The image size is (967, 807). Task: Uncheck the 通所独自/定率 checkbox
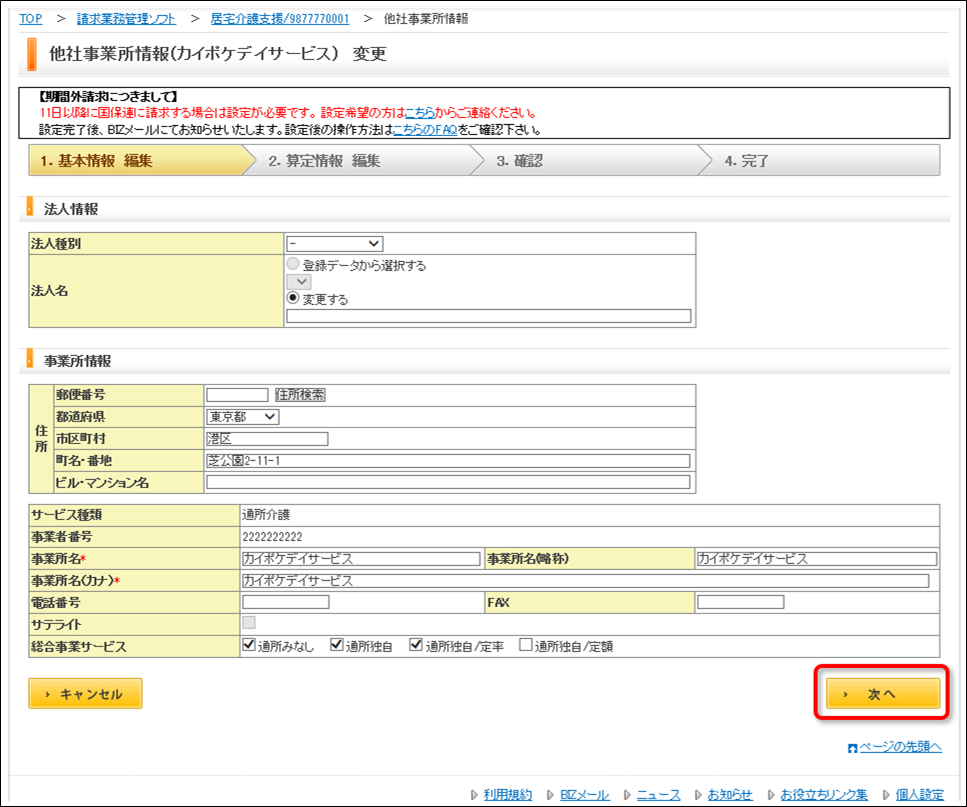[x=416, y=645]
